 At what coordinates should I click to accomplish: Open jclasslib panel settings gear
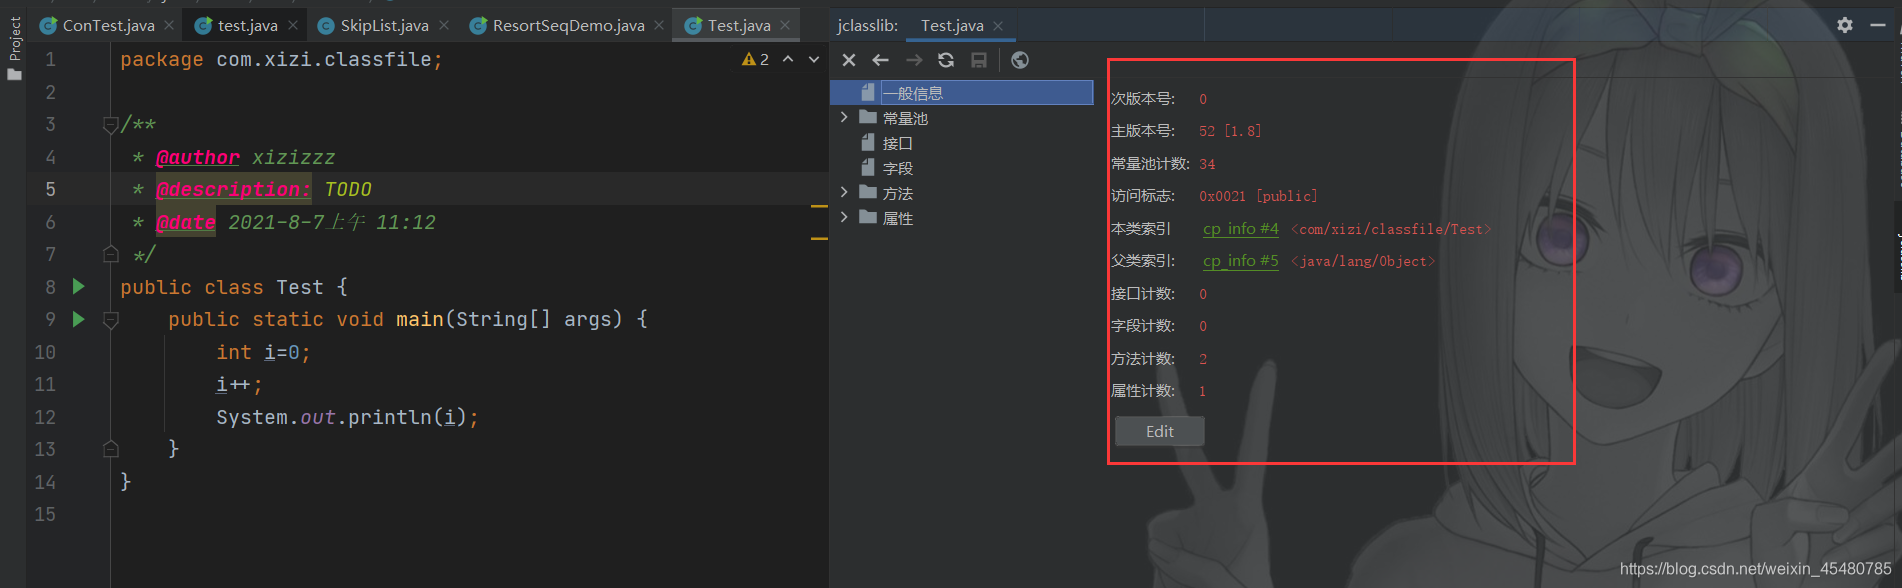coord(1845,25)
